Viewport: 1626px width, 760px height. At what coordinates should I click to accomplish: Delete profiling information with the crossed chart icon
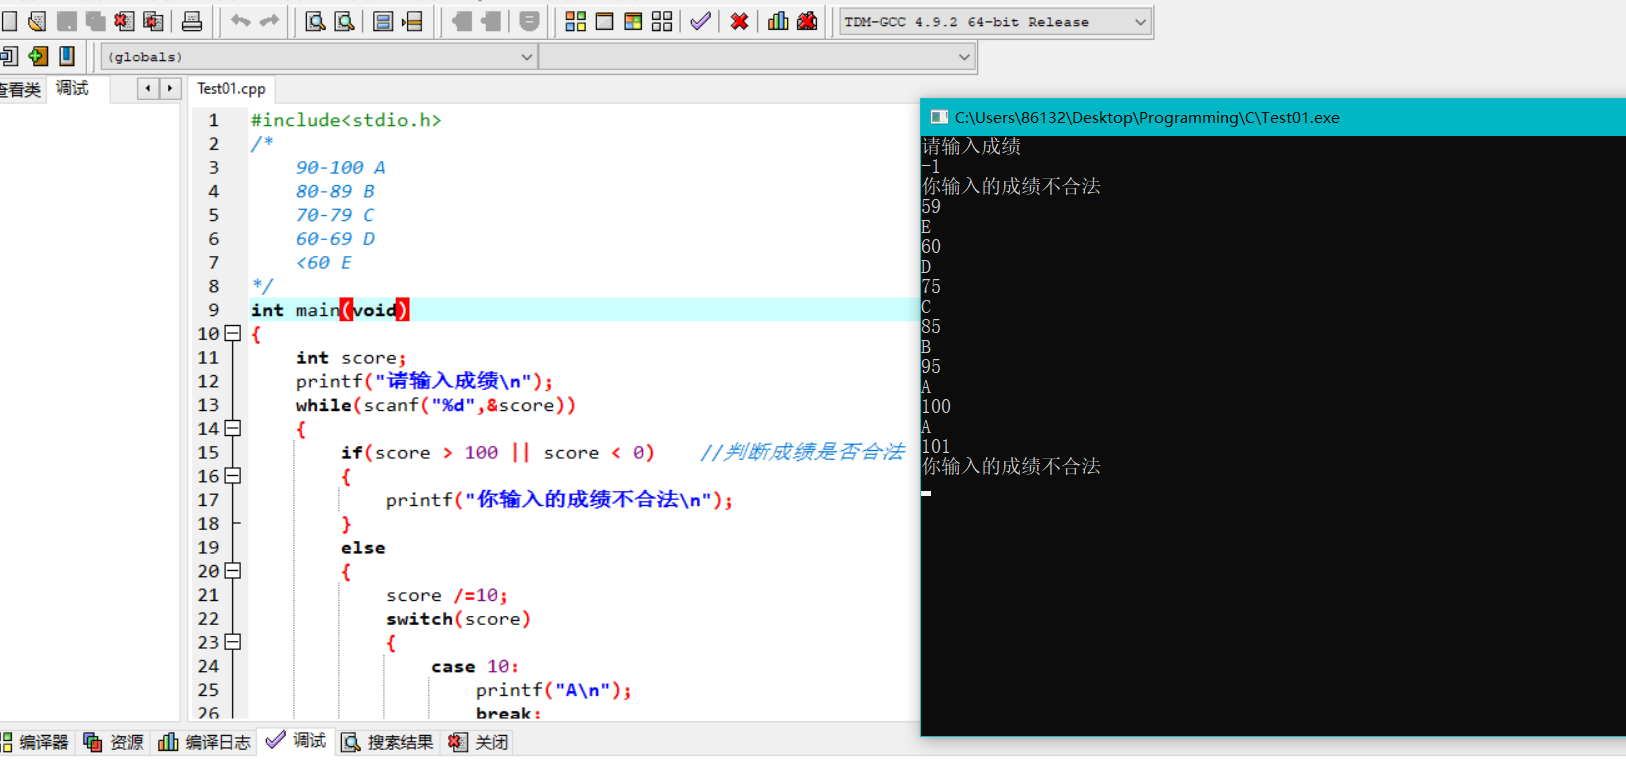pos(807,21)
